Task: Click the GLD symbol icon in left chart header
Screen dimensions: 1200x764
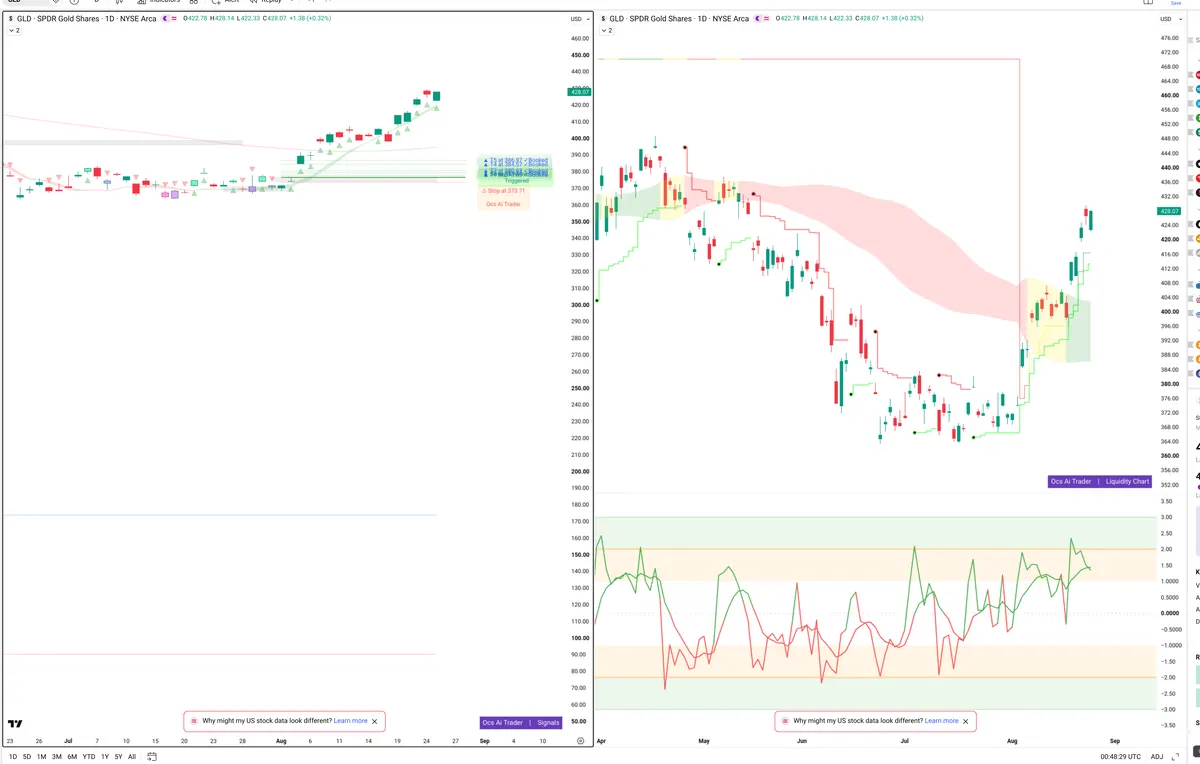Action: (x=11, y=18)
